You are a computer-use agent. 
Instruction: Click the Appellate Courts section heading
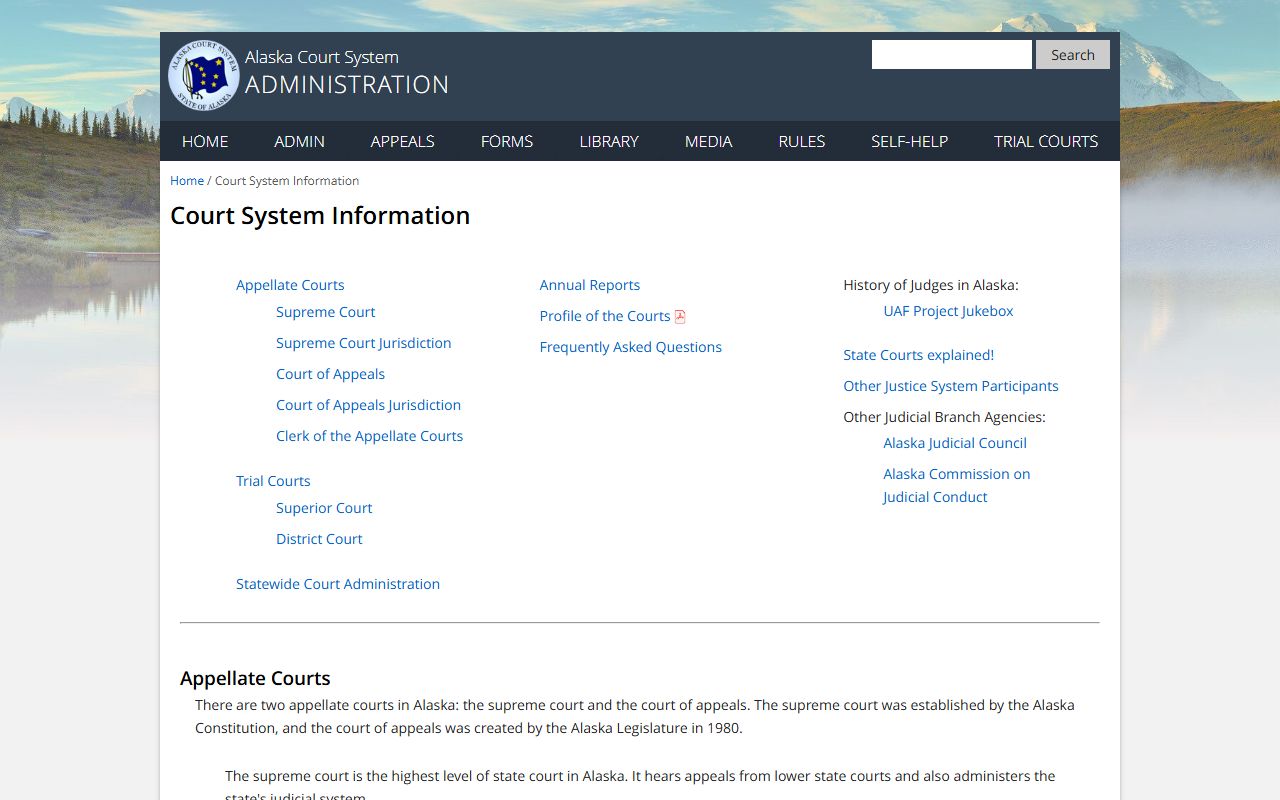click(x=255, y=678)
